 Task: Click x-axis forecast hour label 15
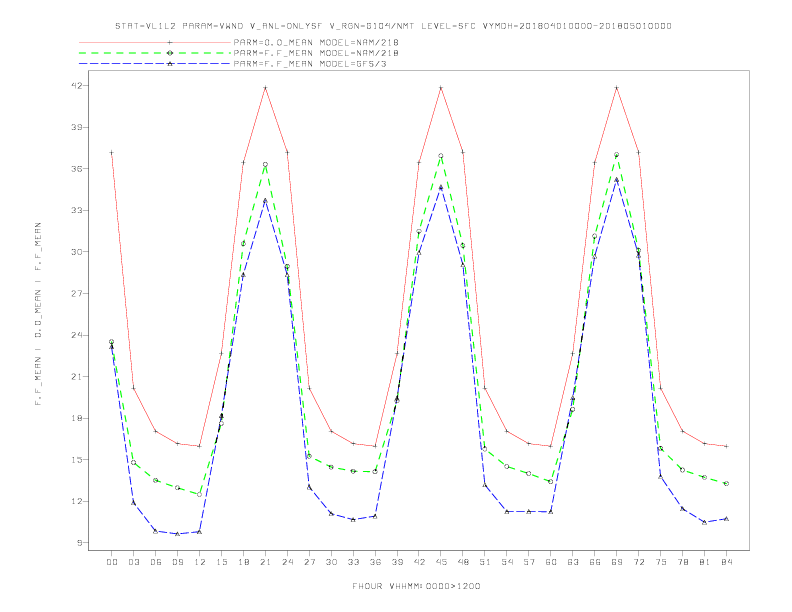pyautogui.click(x=221, y=562)
